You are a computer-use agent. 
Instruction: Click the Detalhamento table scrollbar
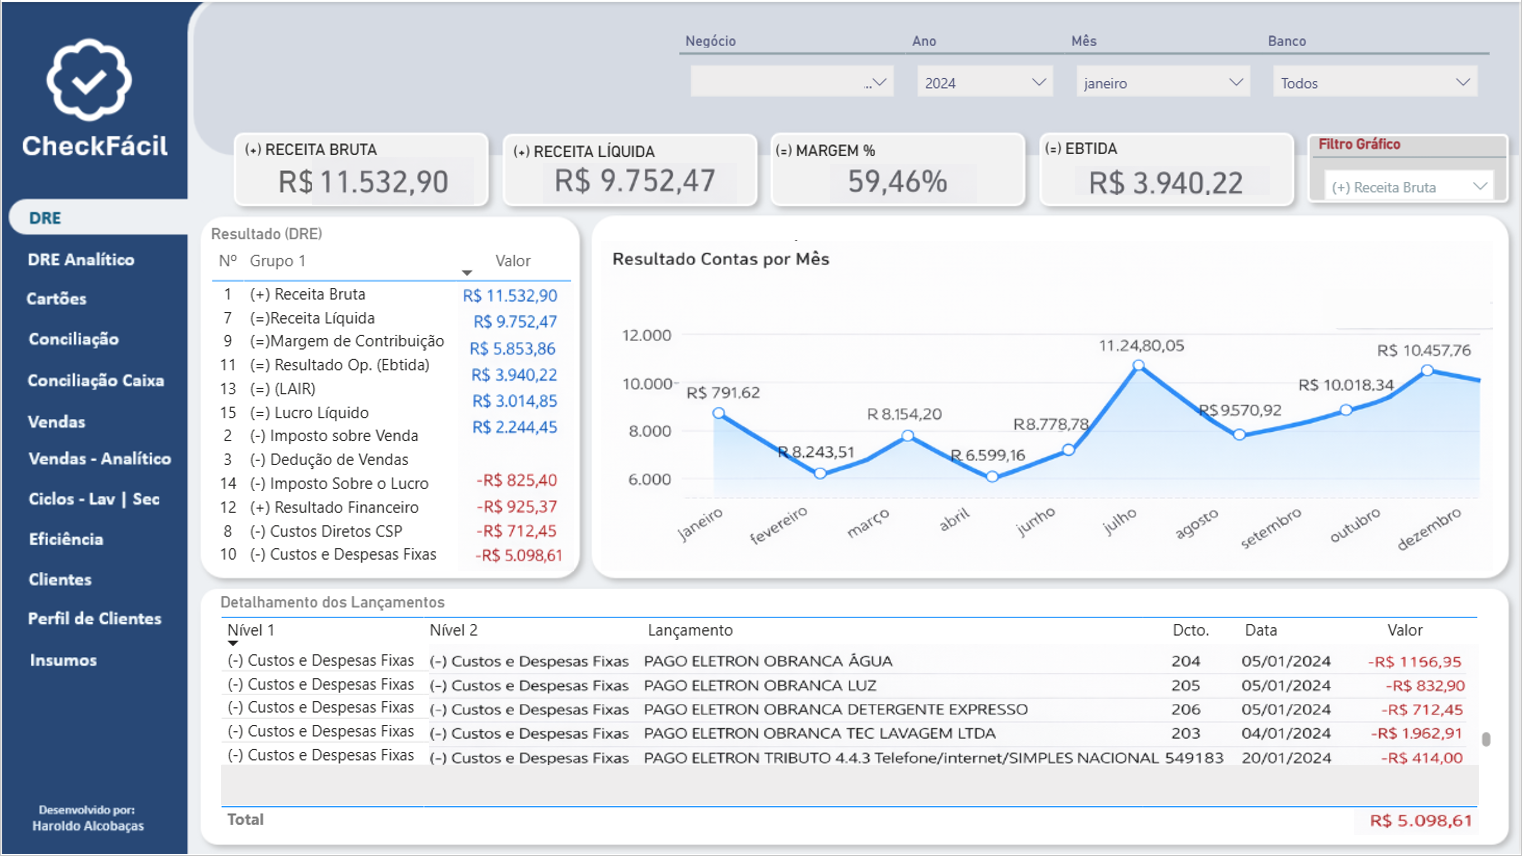(x=1485, y=737)
